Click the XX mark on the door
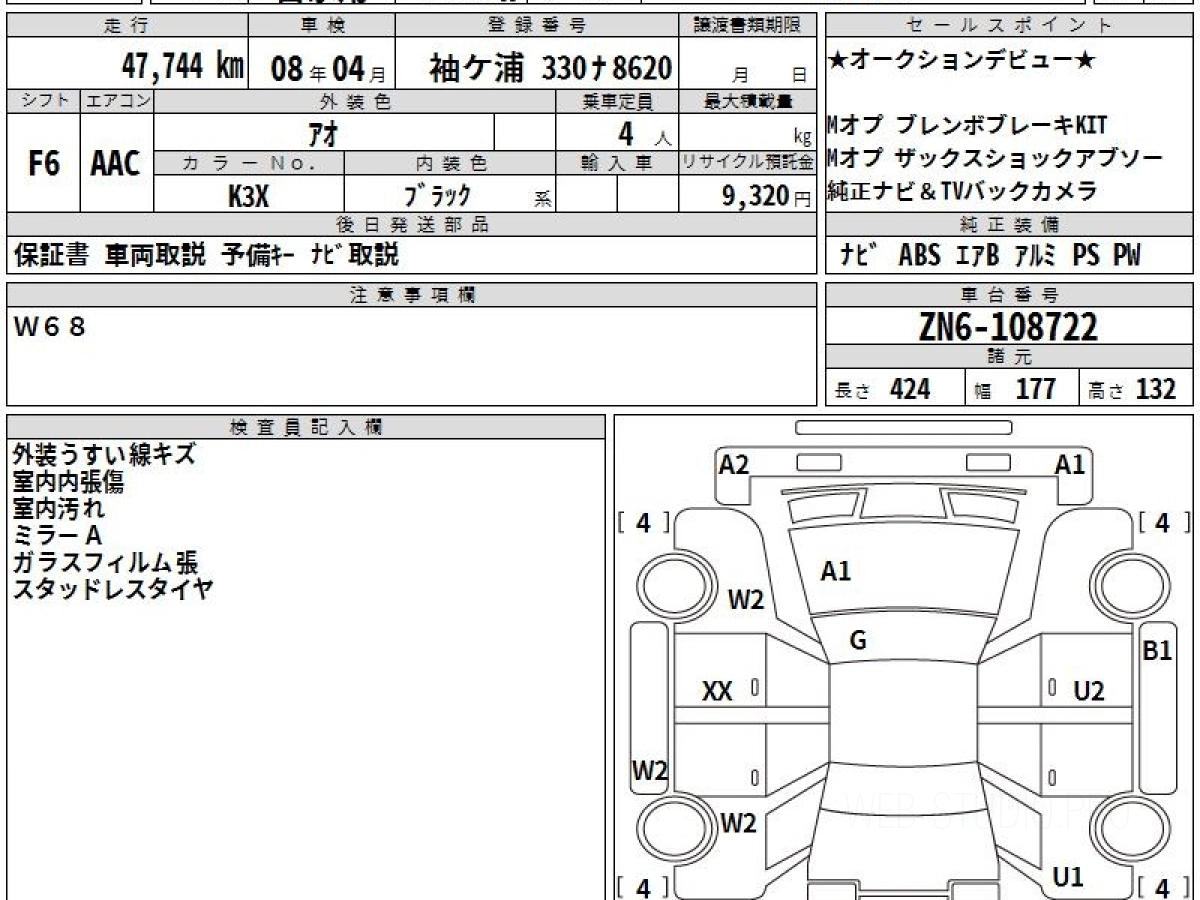Image resolution: width=1200 pixels, height=900 pixels. (x=717, y=690)
